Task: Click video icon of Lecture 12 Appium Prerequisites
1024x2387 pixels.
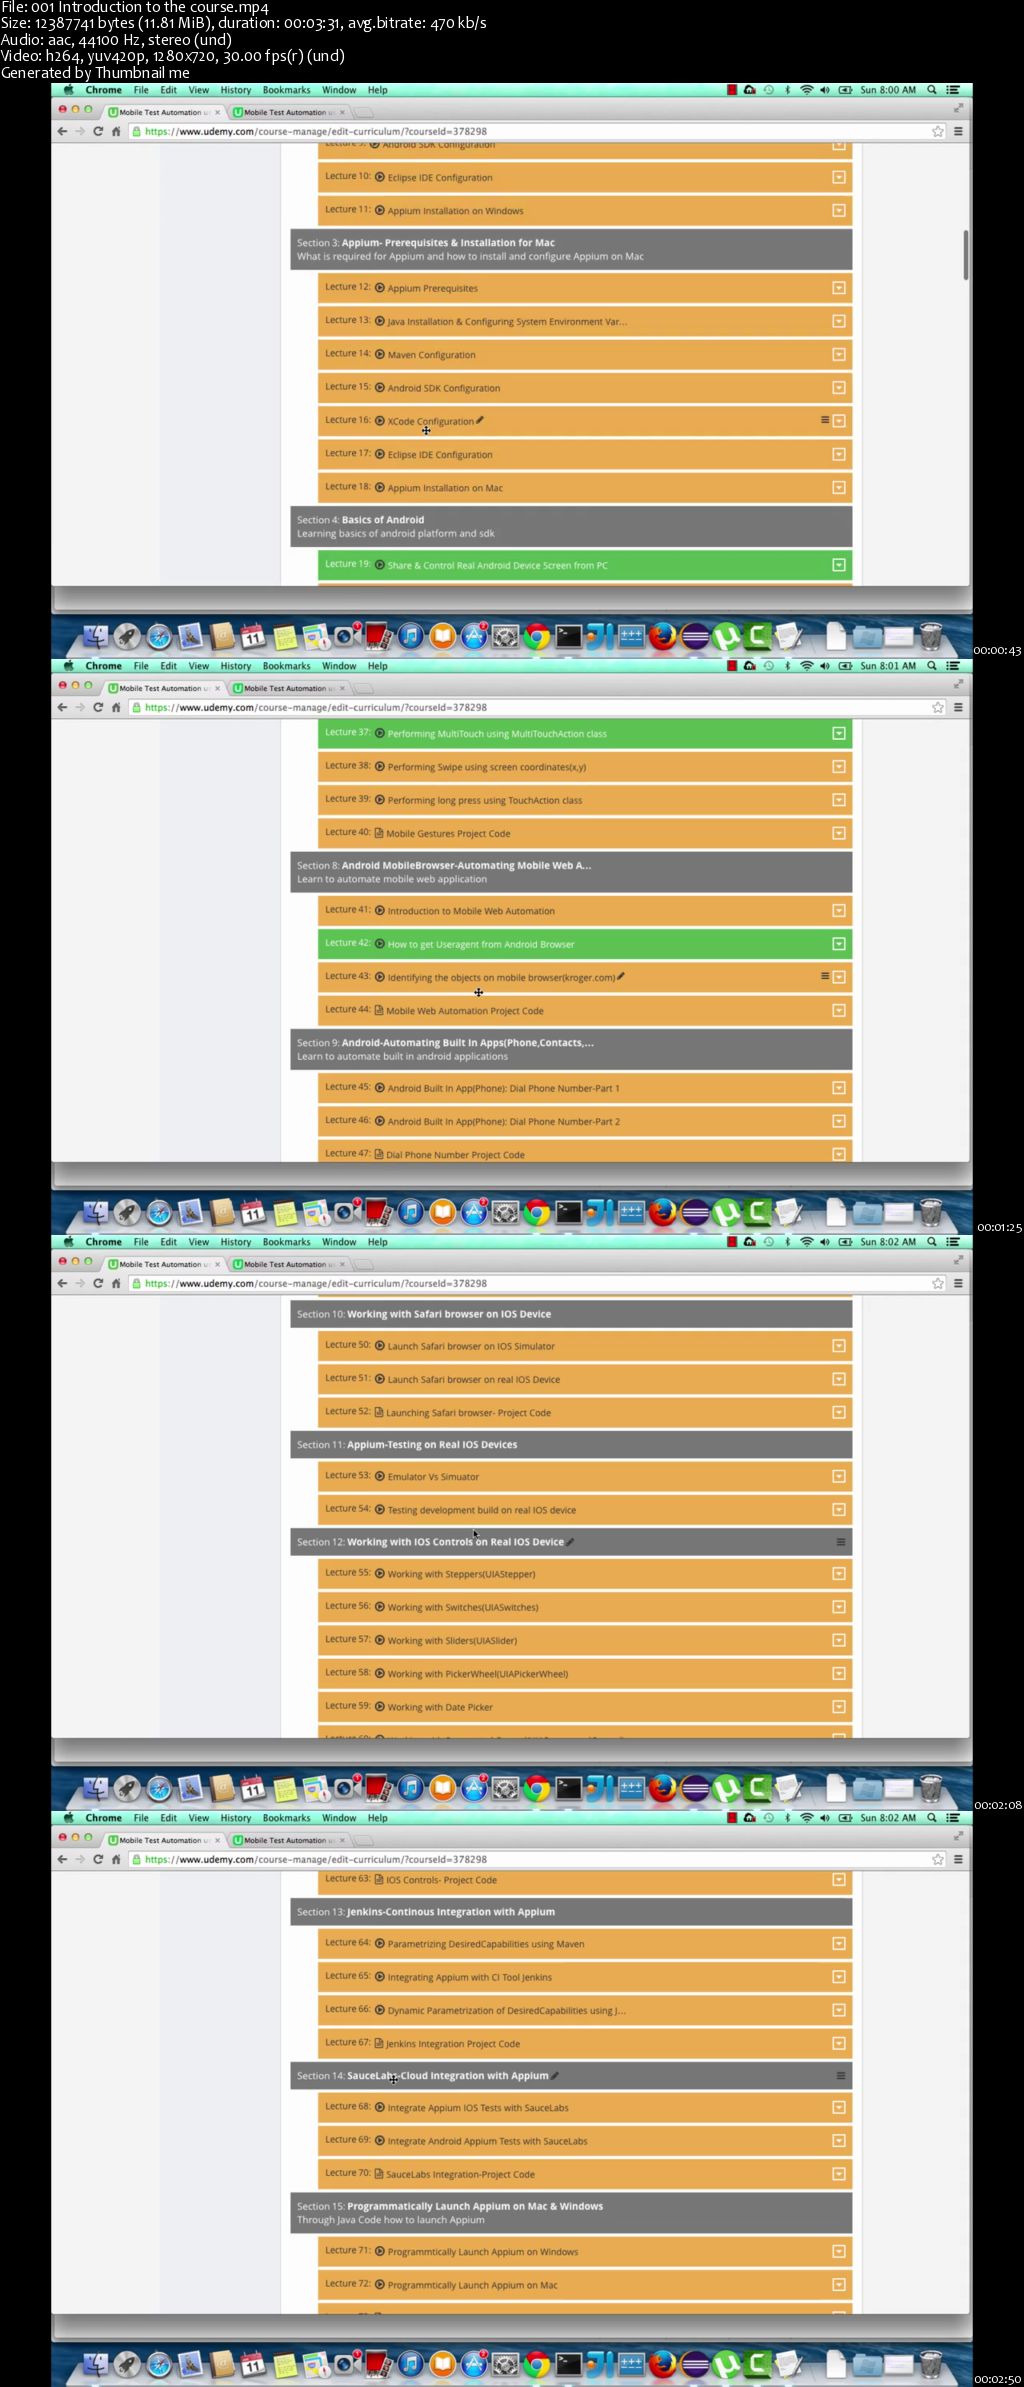Action: coord(380,288)
